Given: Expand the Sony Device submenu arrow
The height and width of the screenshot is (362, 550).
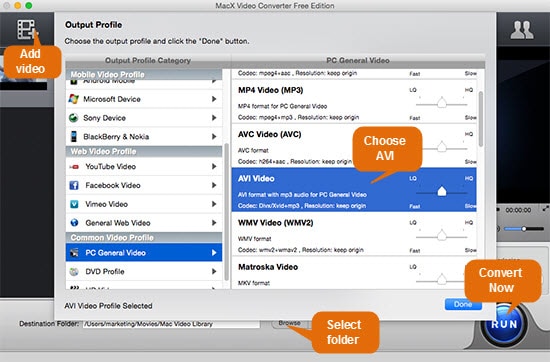Looking at the screenshot, I should [x=214, y=118].
